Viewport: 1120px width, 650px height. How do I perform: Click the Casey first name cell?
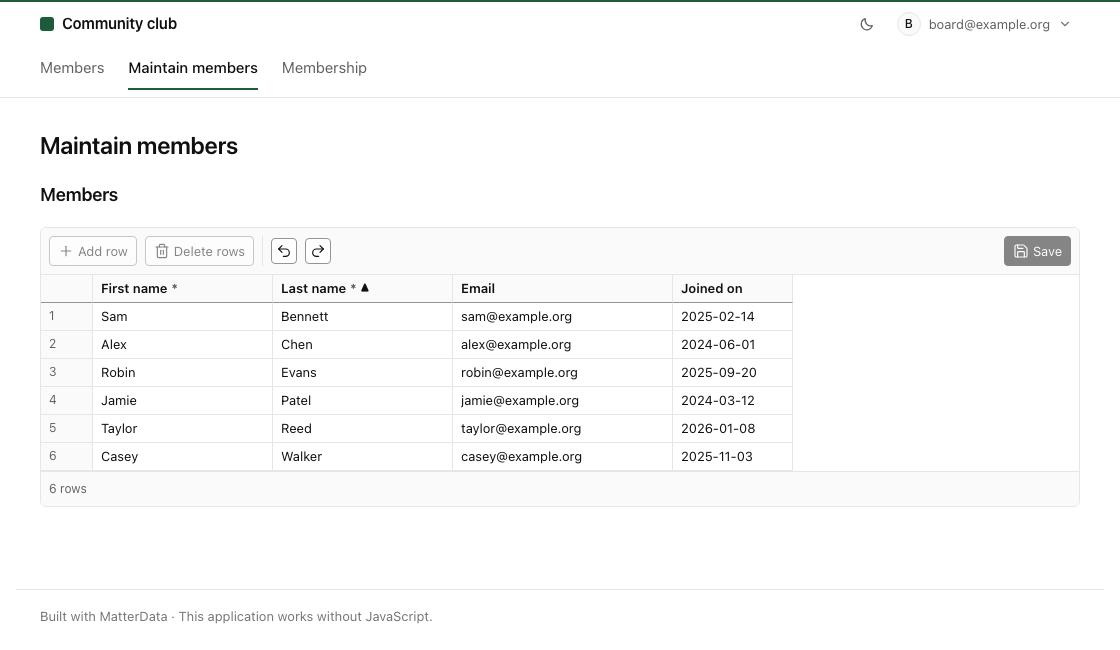pyautogui.click(x=182, y=456)
